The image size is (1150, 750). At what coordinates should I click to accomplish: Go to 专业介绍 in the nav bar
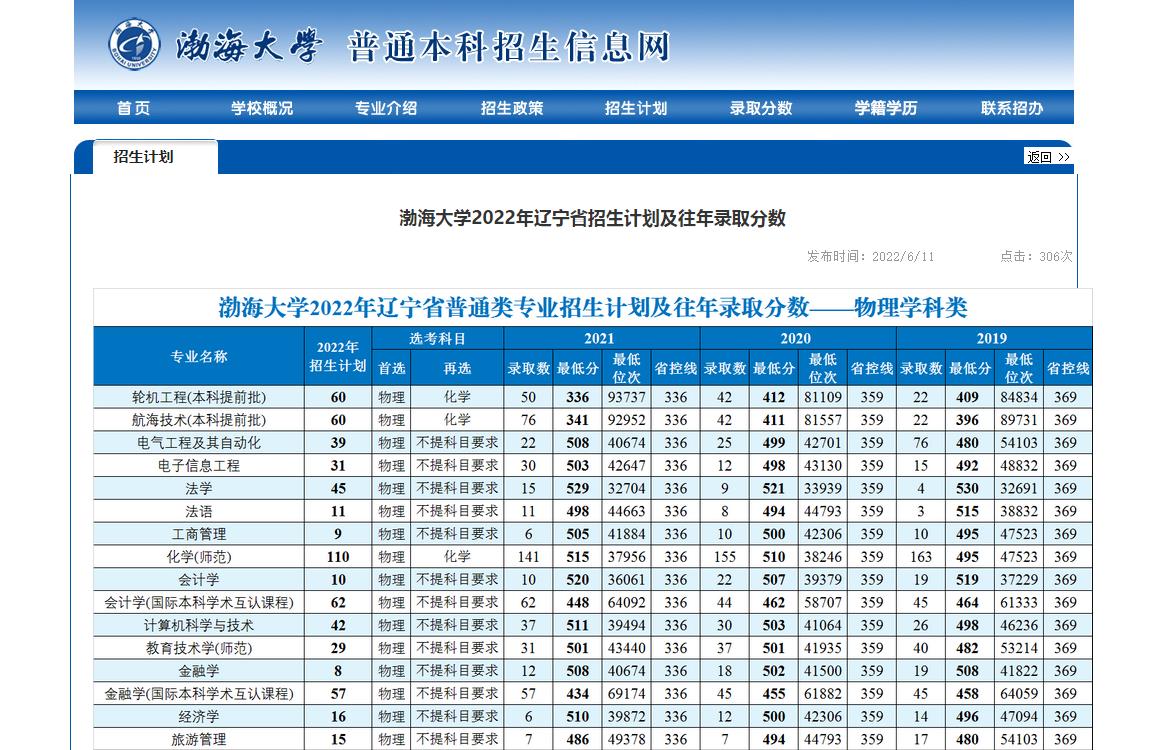386,108
